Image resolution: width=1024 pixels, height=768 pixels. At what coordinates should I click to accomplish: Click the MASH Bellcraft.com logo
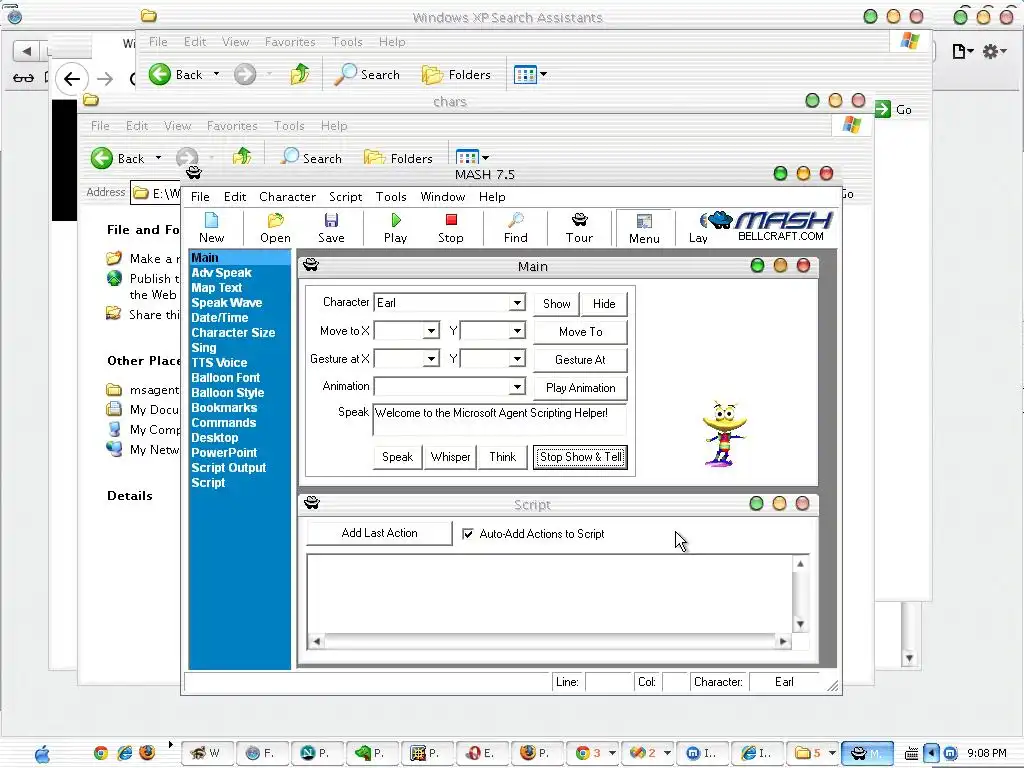[x=769, y=226]
